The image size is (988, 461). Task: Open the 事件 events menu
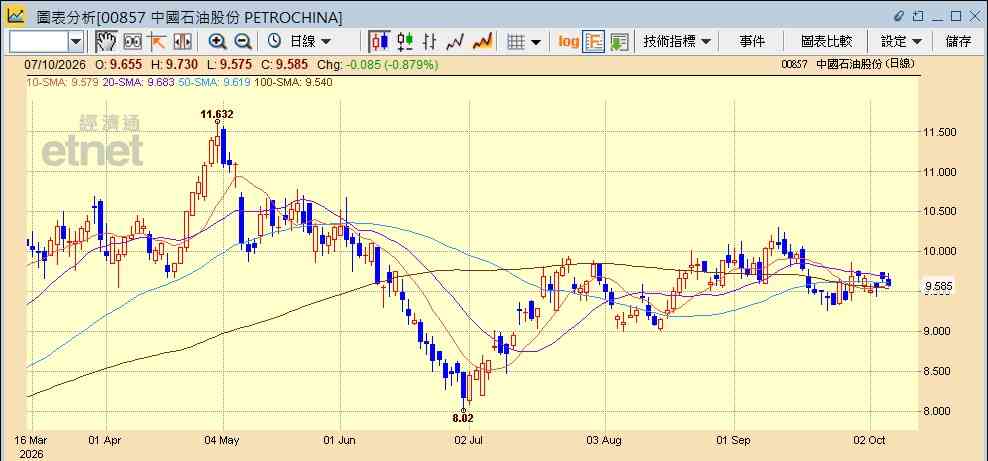[752, 42]
